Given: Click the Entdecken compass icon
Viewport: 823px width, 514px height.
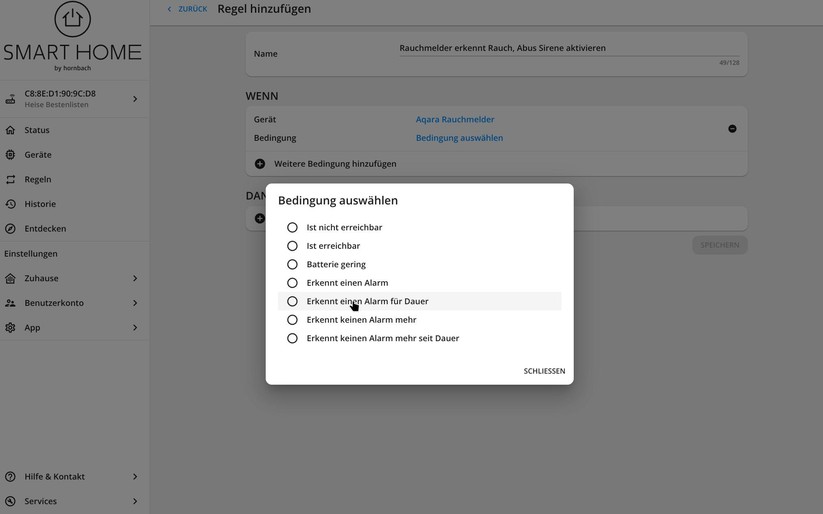Looking at the screenshot, I should coord(11,229).
